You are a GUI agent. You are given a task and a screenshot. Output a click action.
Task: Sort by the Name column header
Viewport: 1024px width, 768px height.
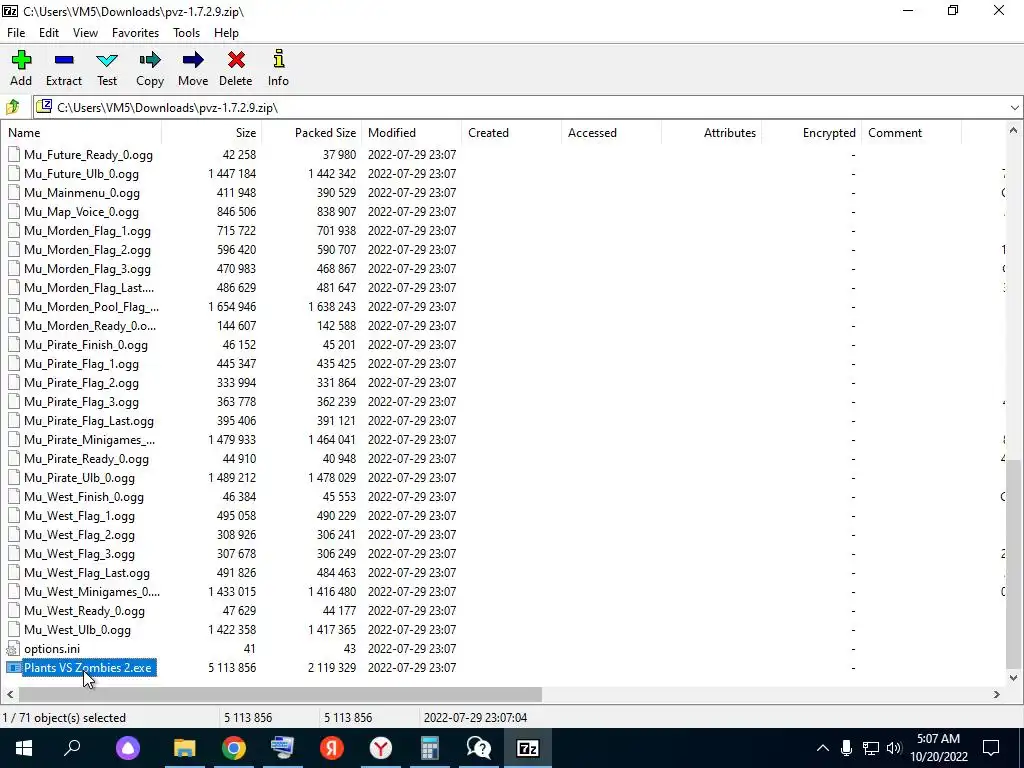[81, 133]
